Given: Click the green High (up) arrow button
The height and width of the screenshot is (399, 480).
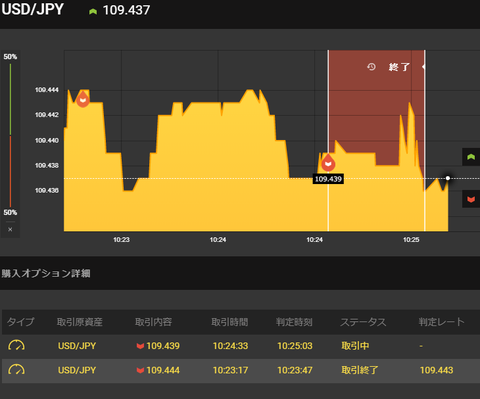Looking at the screenshot, I should click(471, 157).
